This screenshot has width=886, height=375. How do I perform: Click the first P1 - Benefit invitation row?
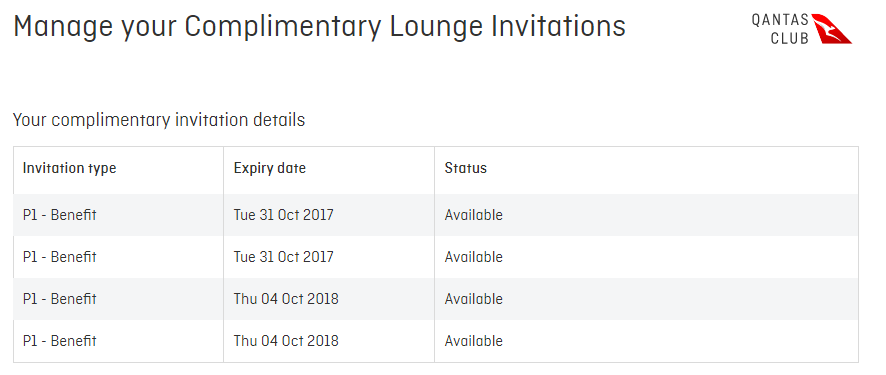pyautogui.click(x=436, y=215)
